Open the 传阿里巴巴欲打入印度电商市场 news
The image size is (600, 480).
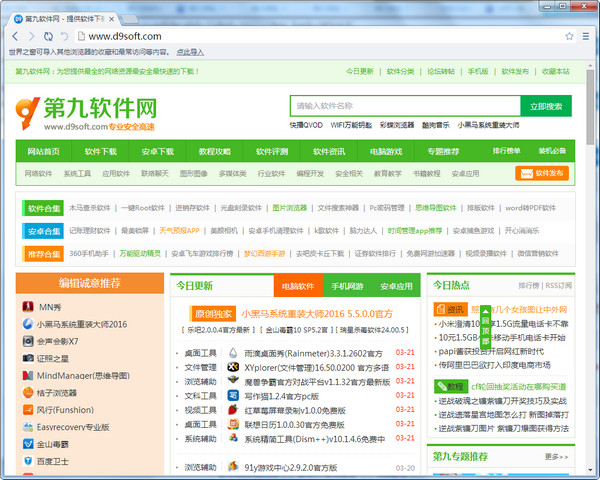click(494, 365)
